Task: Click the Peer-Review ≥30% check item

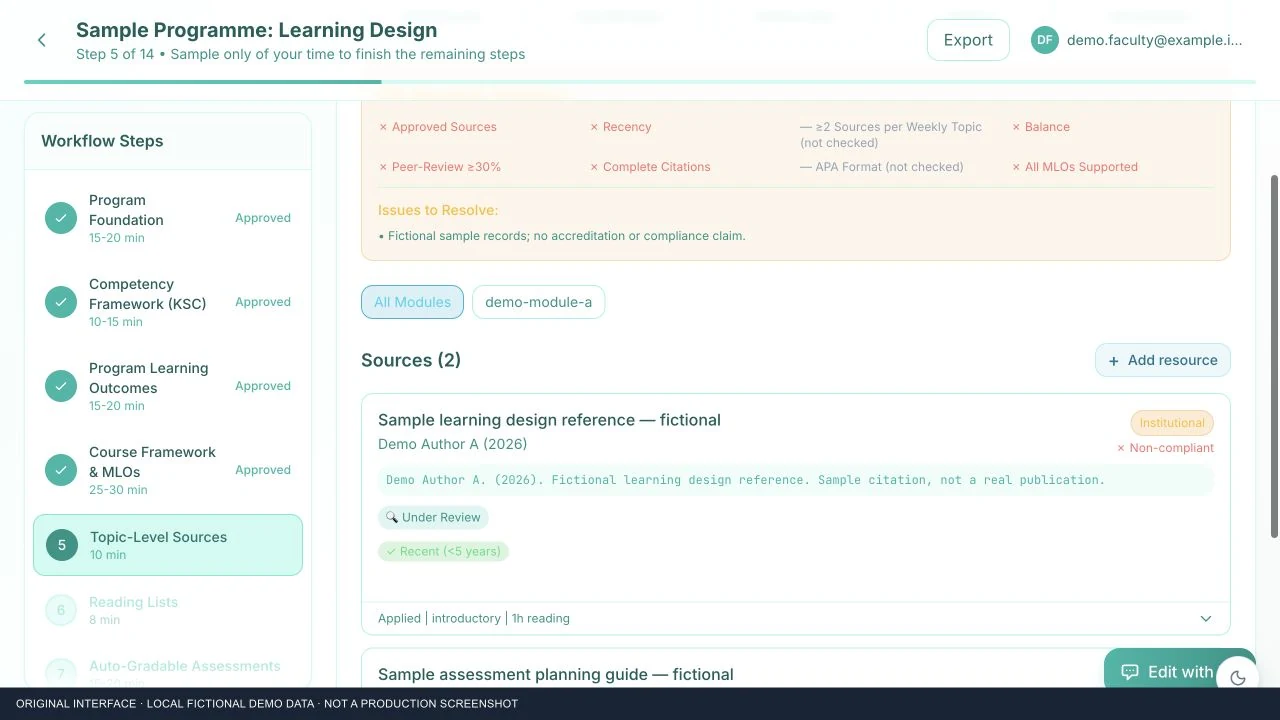Action: (x=439, y=167)
